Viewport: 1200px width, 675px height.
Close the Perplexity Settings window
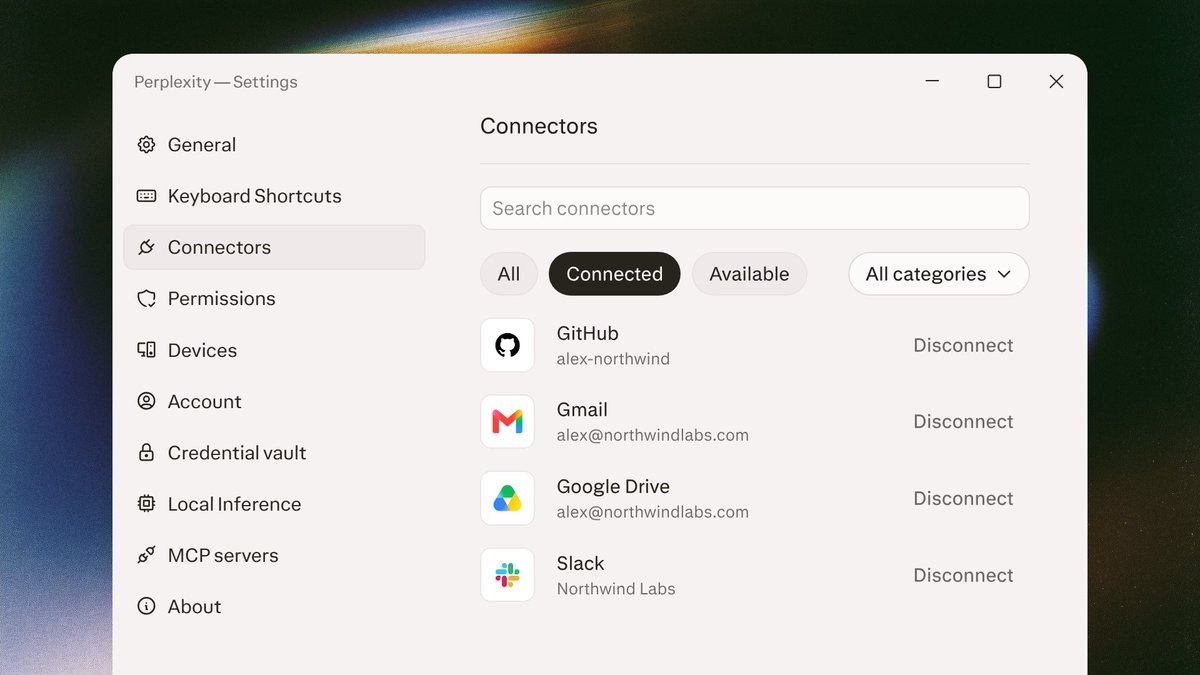(1056, 82)
